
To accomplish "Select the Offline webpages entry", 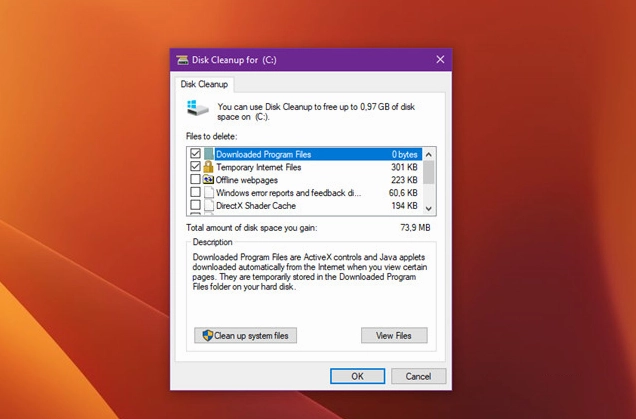I will pos(247,180).
